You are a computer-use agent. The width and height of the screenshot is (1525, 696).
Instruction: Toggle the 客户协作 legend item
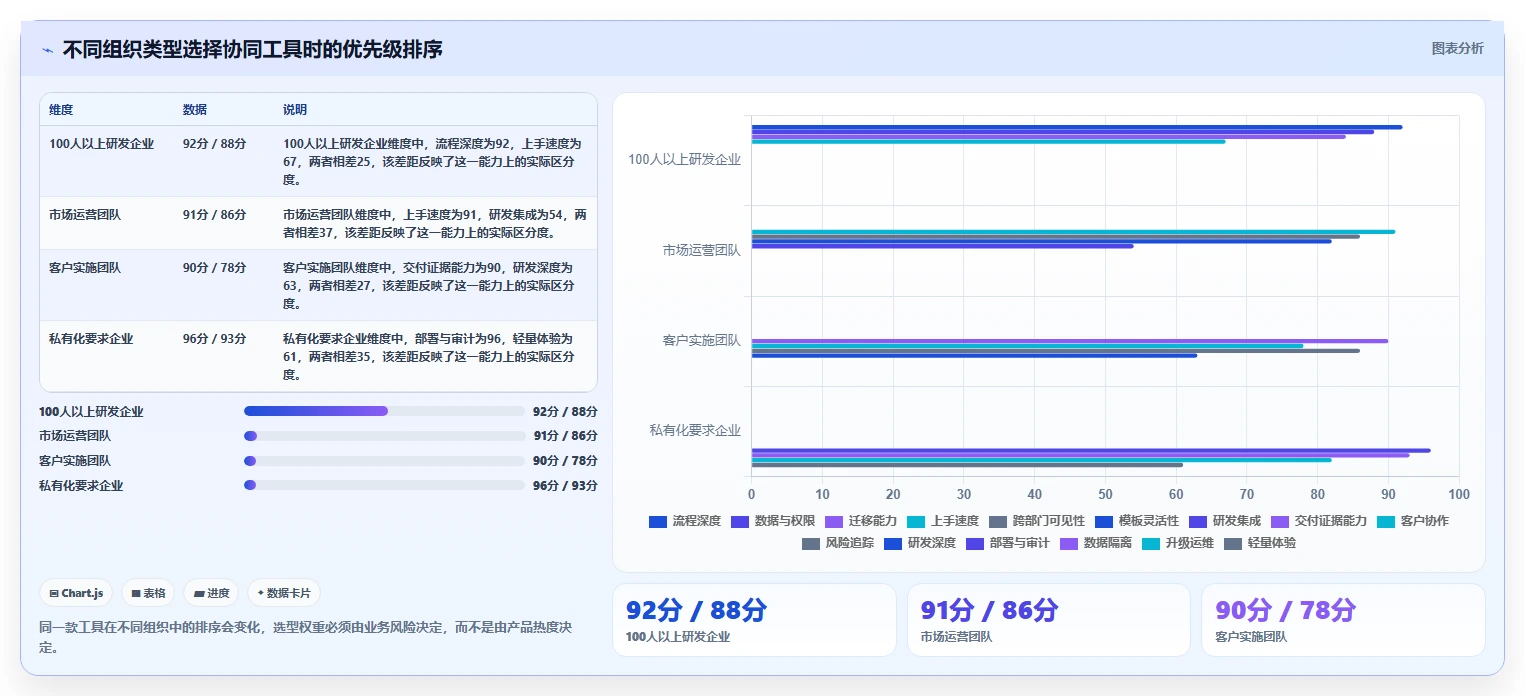[1413, 521]
